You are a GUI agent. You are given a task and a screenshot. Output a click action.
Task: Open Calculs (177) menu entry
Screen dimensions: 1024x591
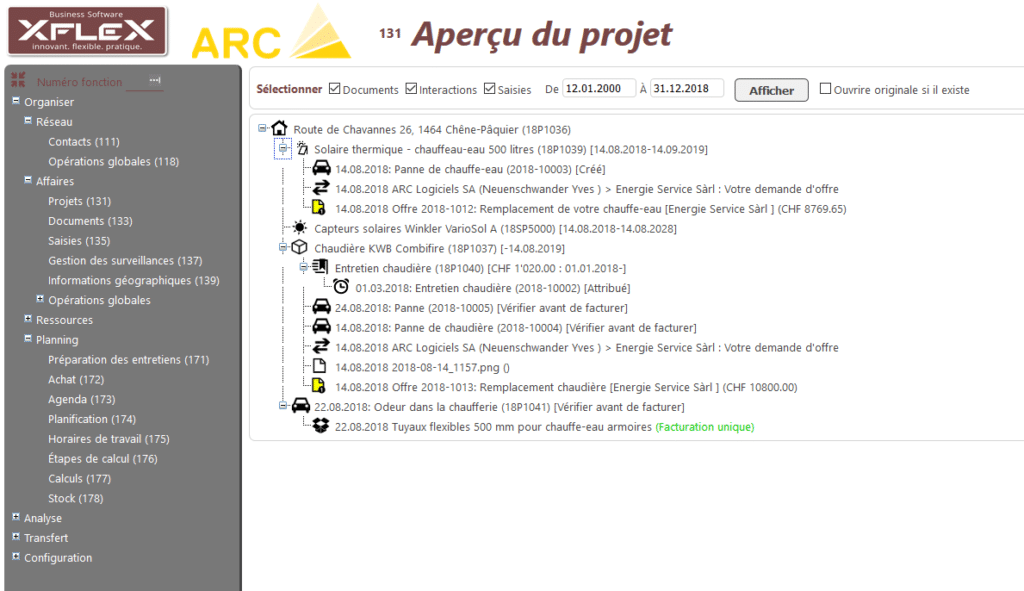coord(80,479)
